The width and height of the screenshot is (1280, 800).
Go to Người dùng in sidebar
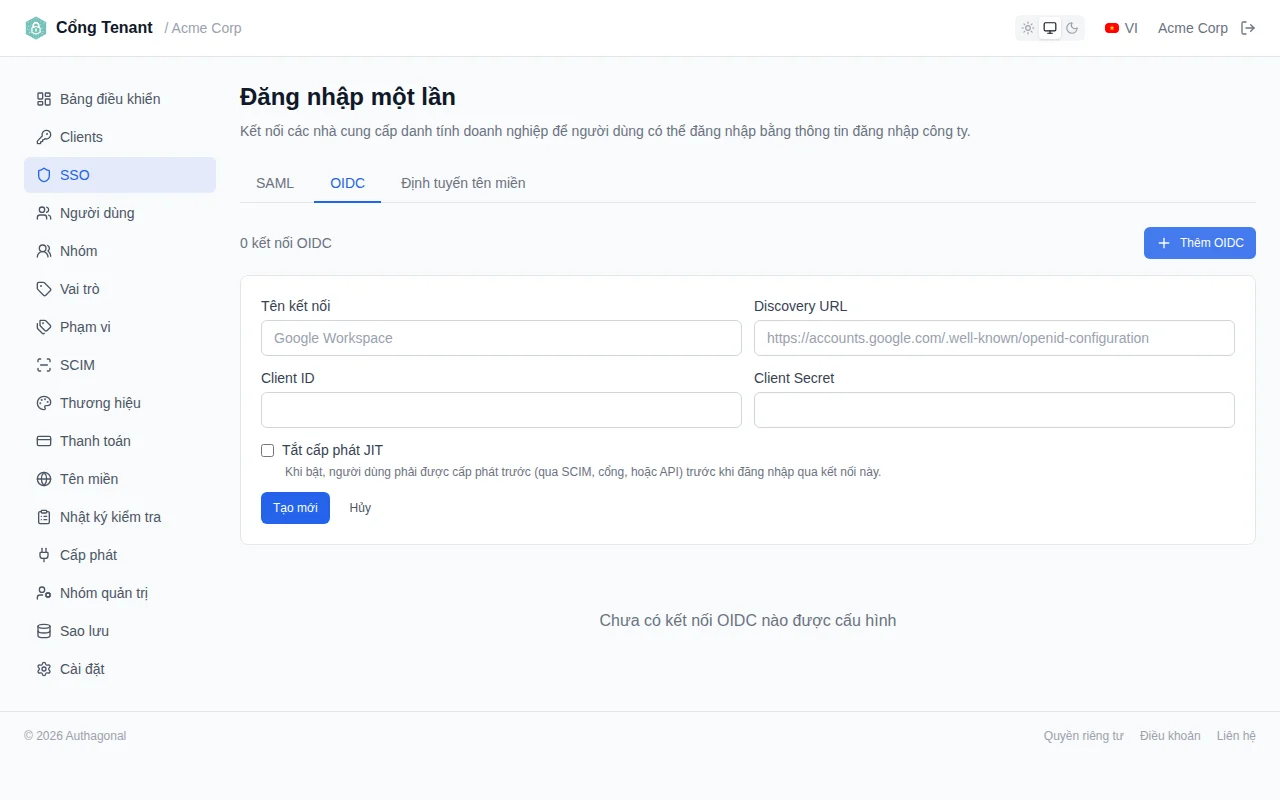click(x=120, y=213)
